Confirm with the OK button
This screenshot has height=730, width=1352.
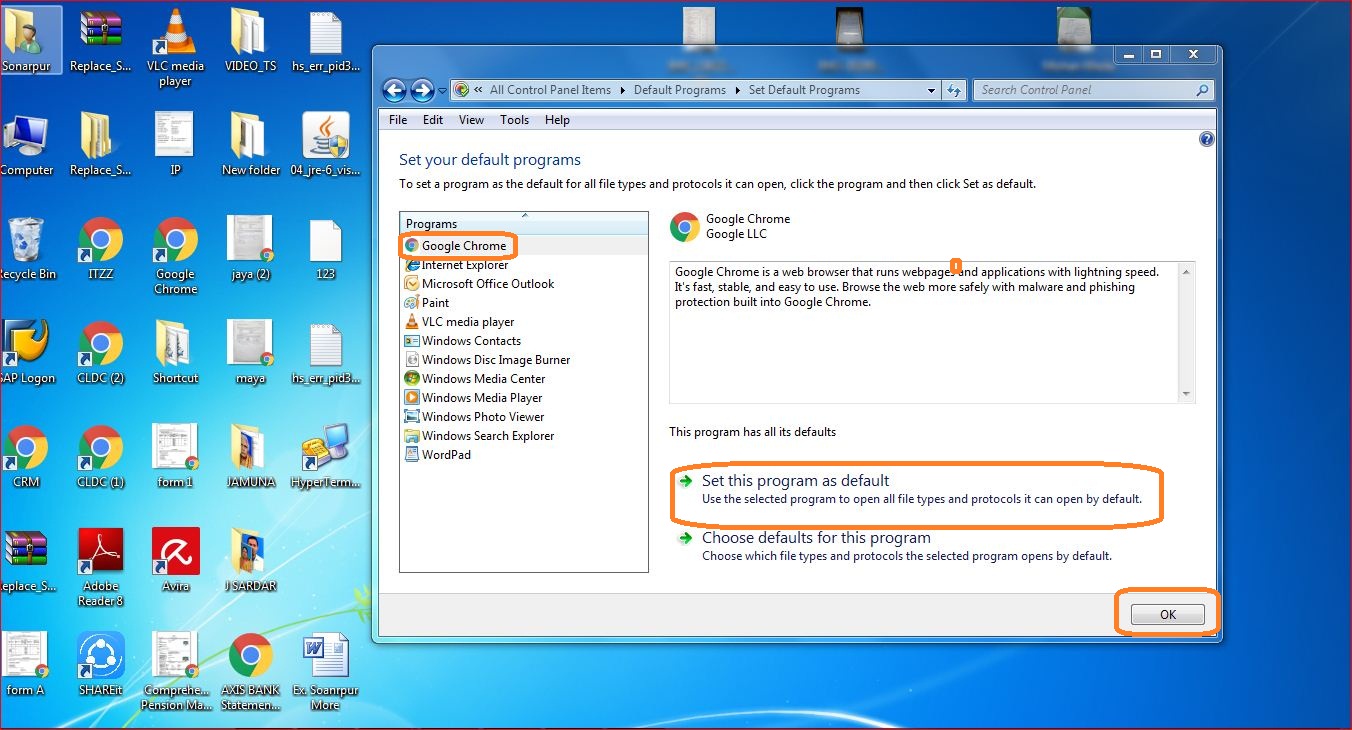point(1168,615)
